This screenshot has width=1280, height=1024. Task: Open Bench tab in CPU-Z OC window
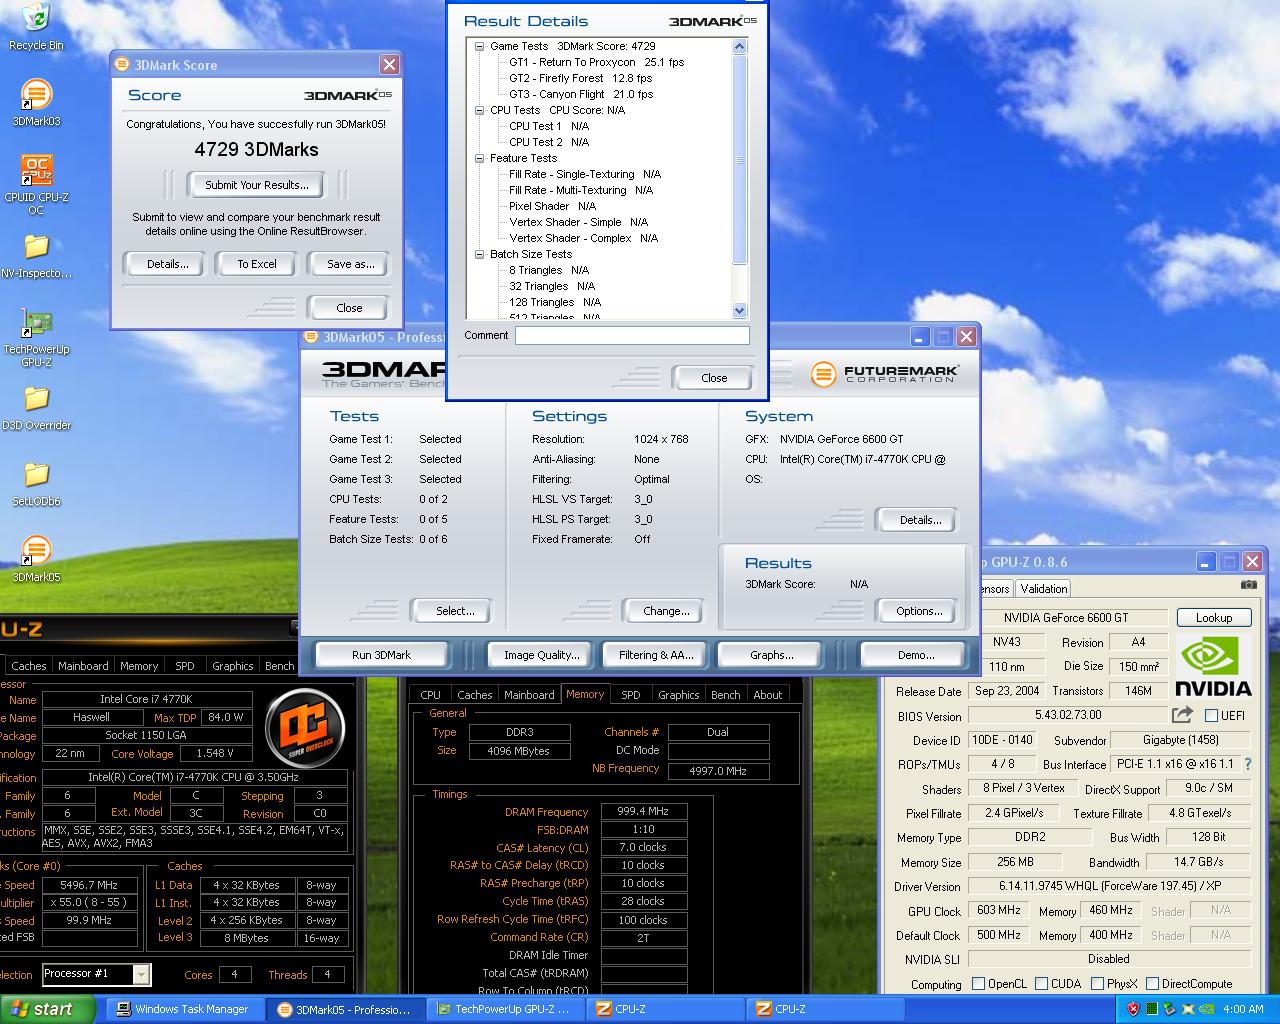[280, 666]
